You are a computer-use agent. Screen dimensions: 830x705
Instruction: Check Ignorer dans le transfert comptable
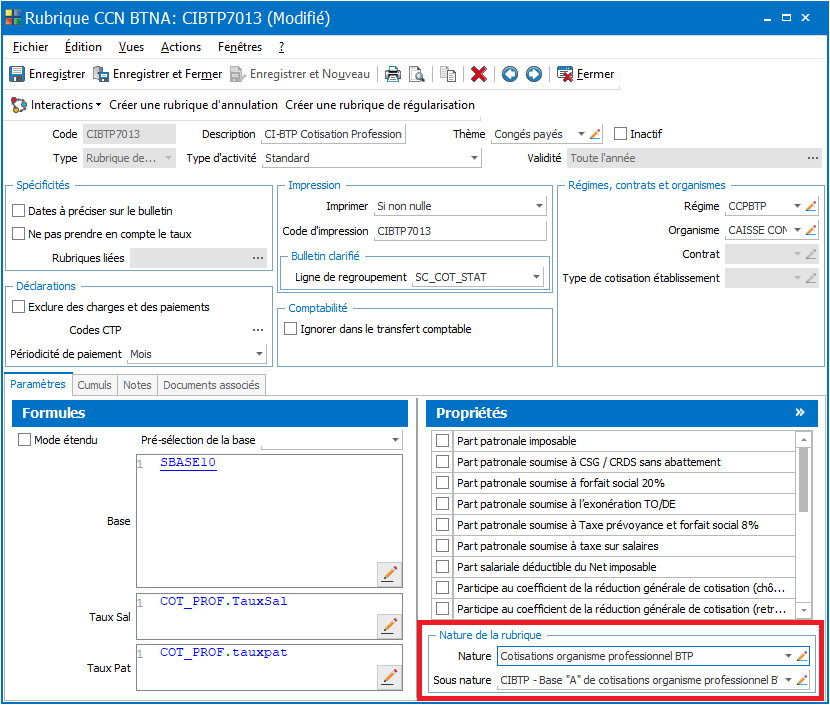(x=291, y=329)
